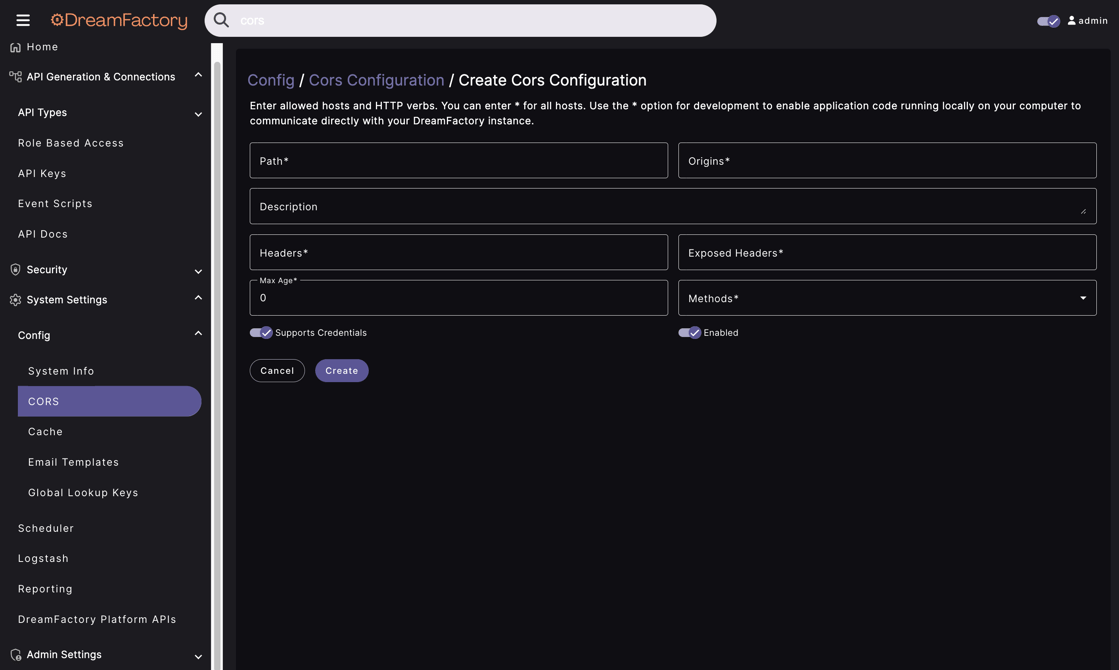Switch the theme toggle in top bar
1119x670 pixels.
1046,19
